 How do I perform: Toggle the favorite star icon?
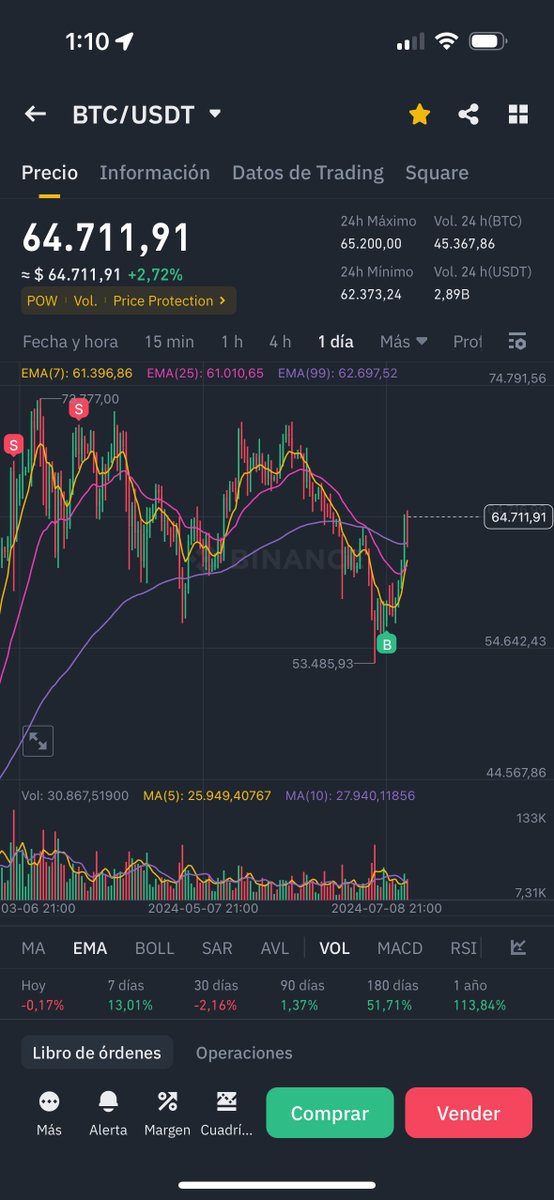[419, 114]
